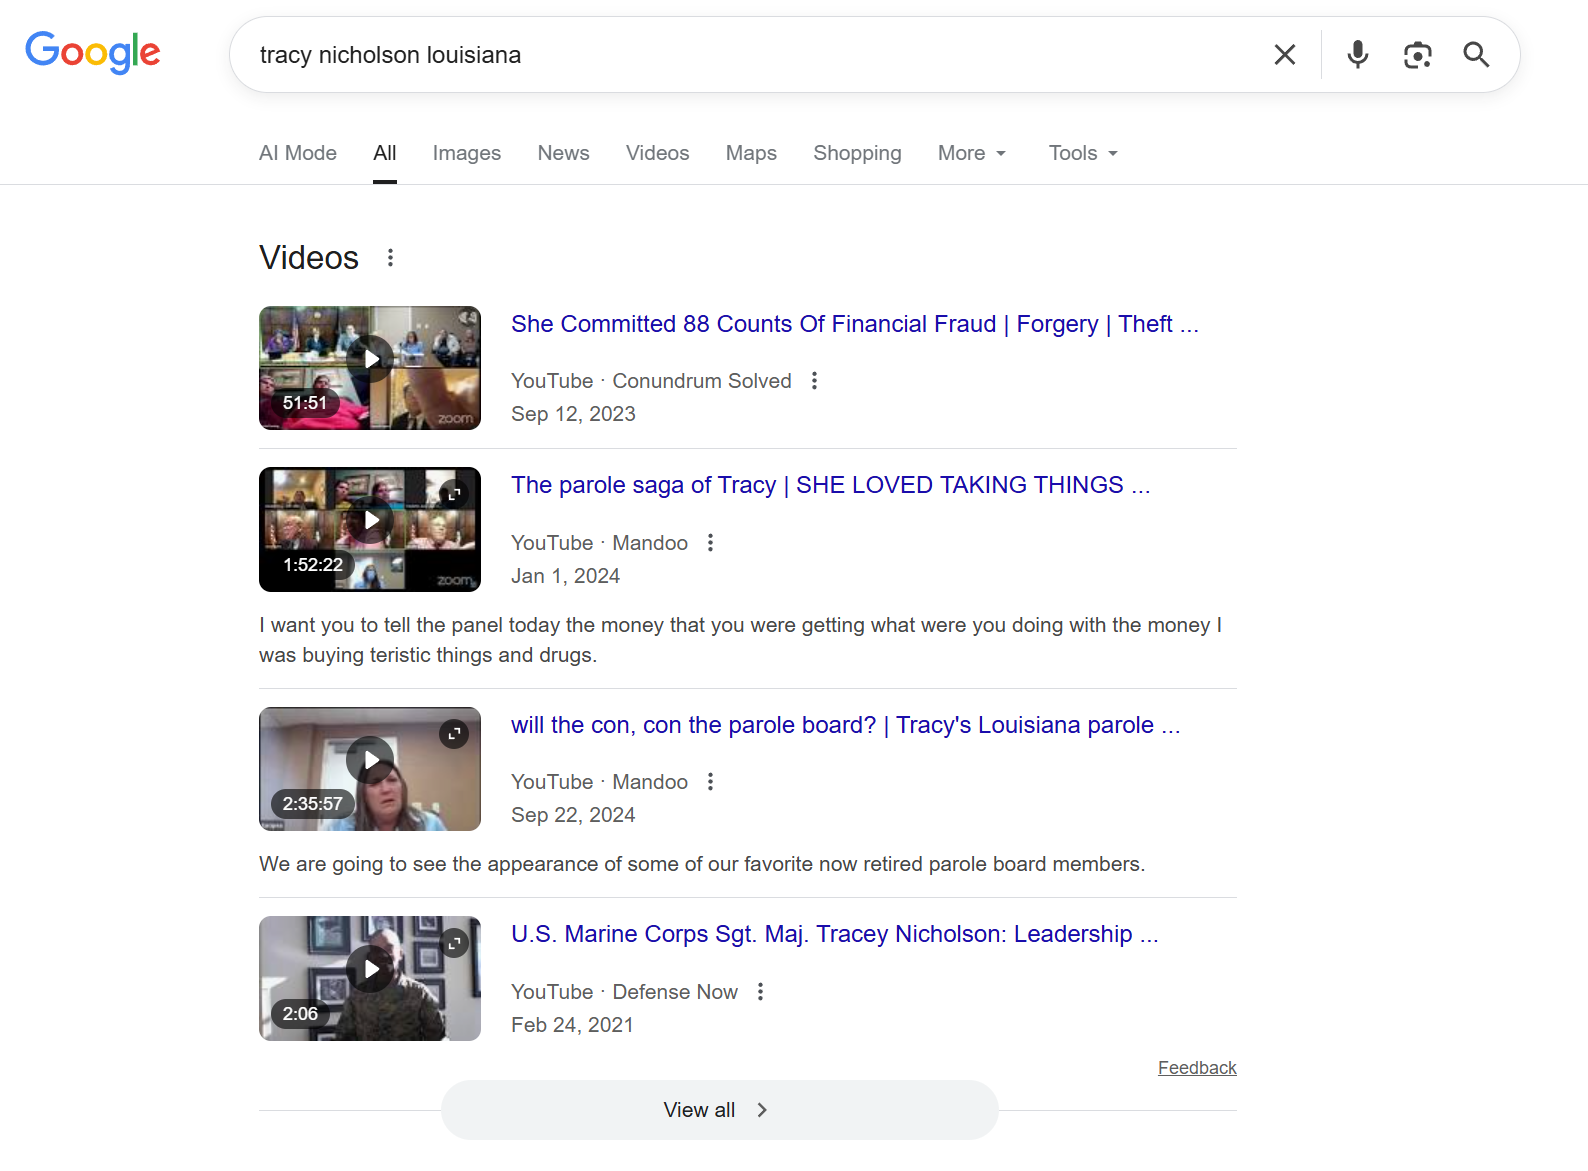Play the 51:51 financial fraud video
This screenshot has height=1171, width=1588.
point(370,368)
